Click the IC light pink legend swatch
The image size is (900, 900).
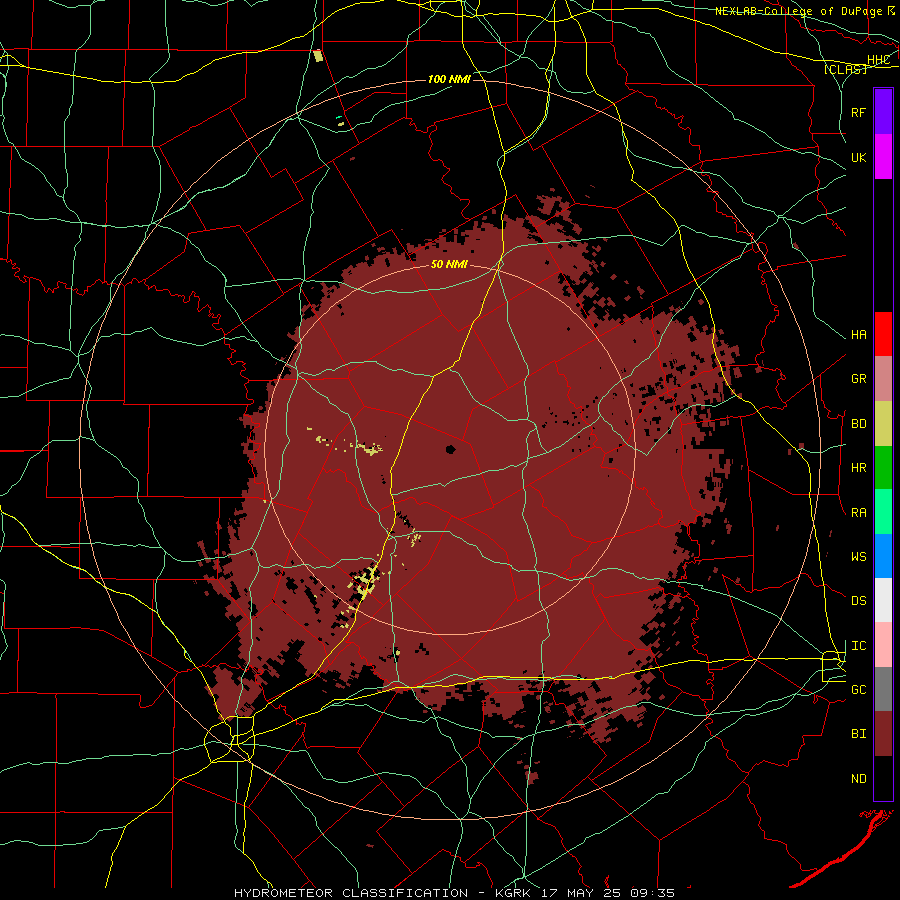(x=883, y=645)
